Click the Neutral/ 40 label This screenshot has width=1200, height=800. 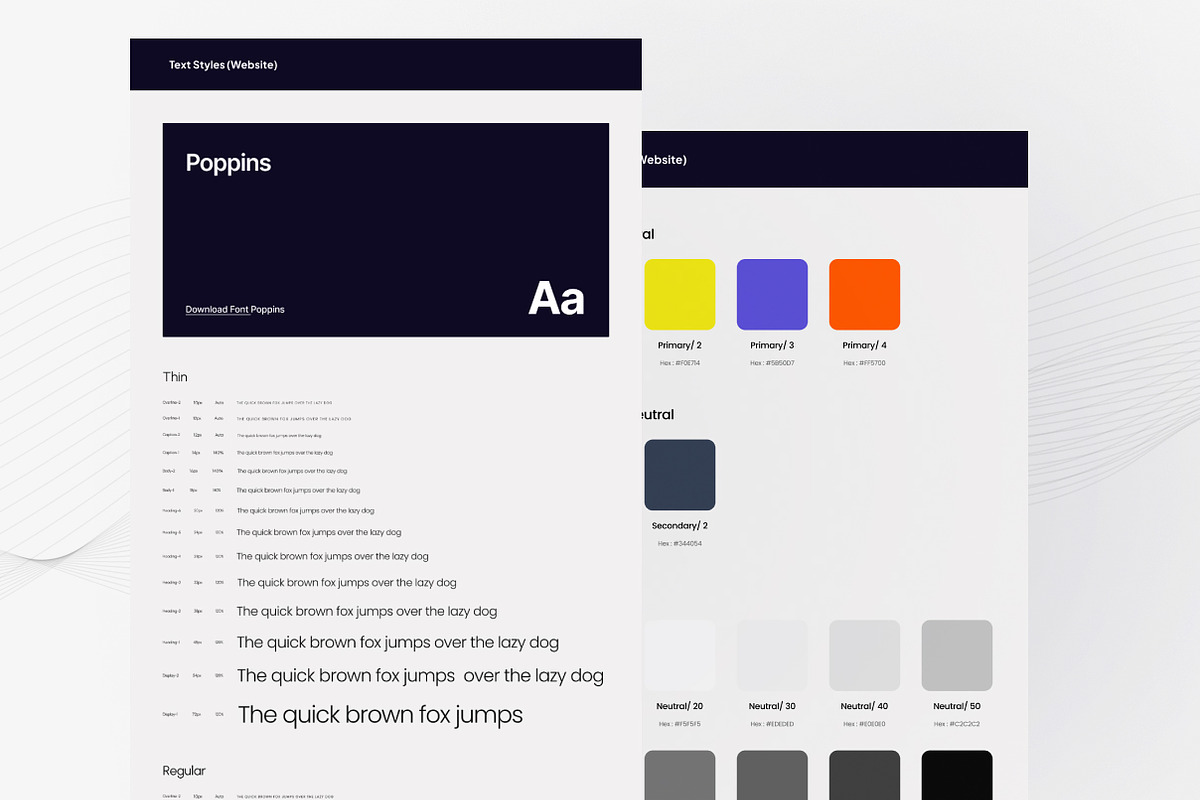864,706
